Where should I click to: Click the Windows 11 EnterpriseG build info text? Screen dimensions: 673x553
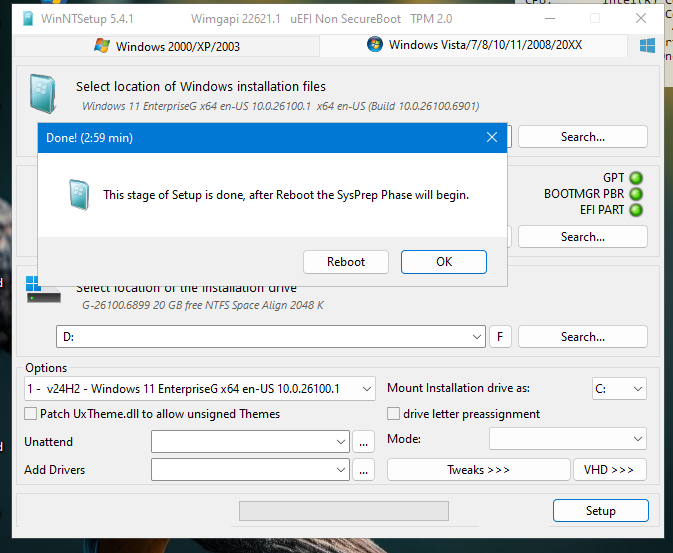point(281,106)
